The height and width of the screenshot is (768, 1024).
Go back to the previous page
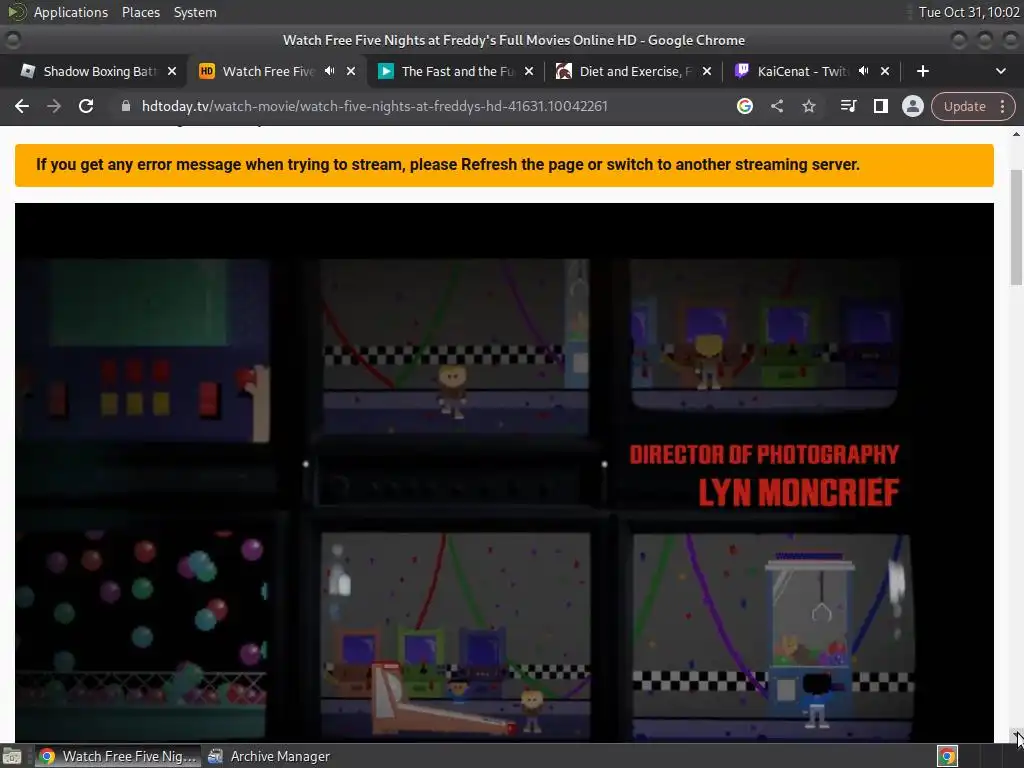[x=22, y=106]
